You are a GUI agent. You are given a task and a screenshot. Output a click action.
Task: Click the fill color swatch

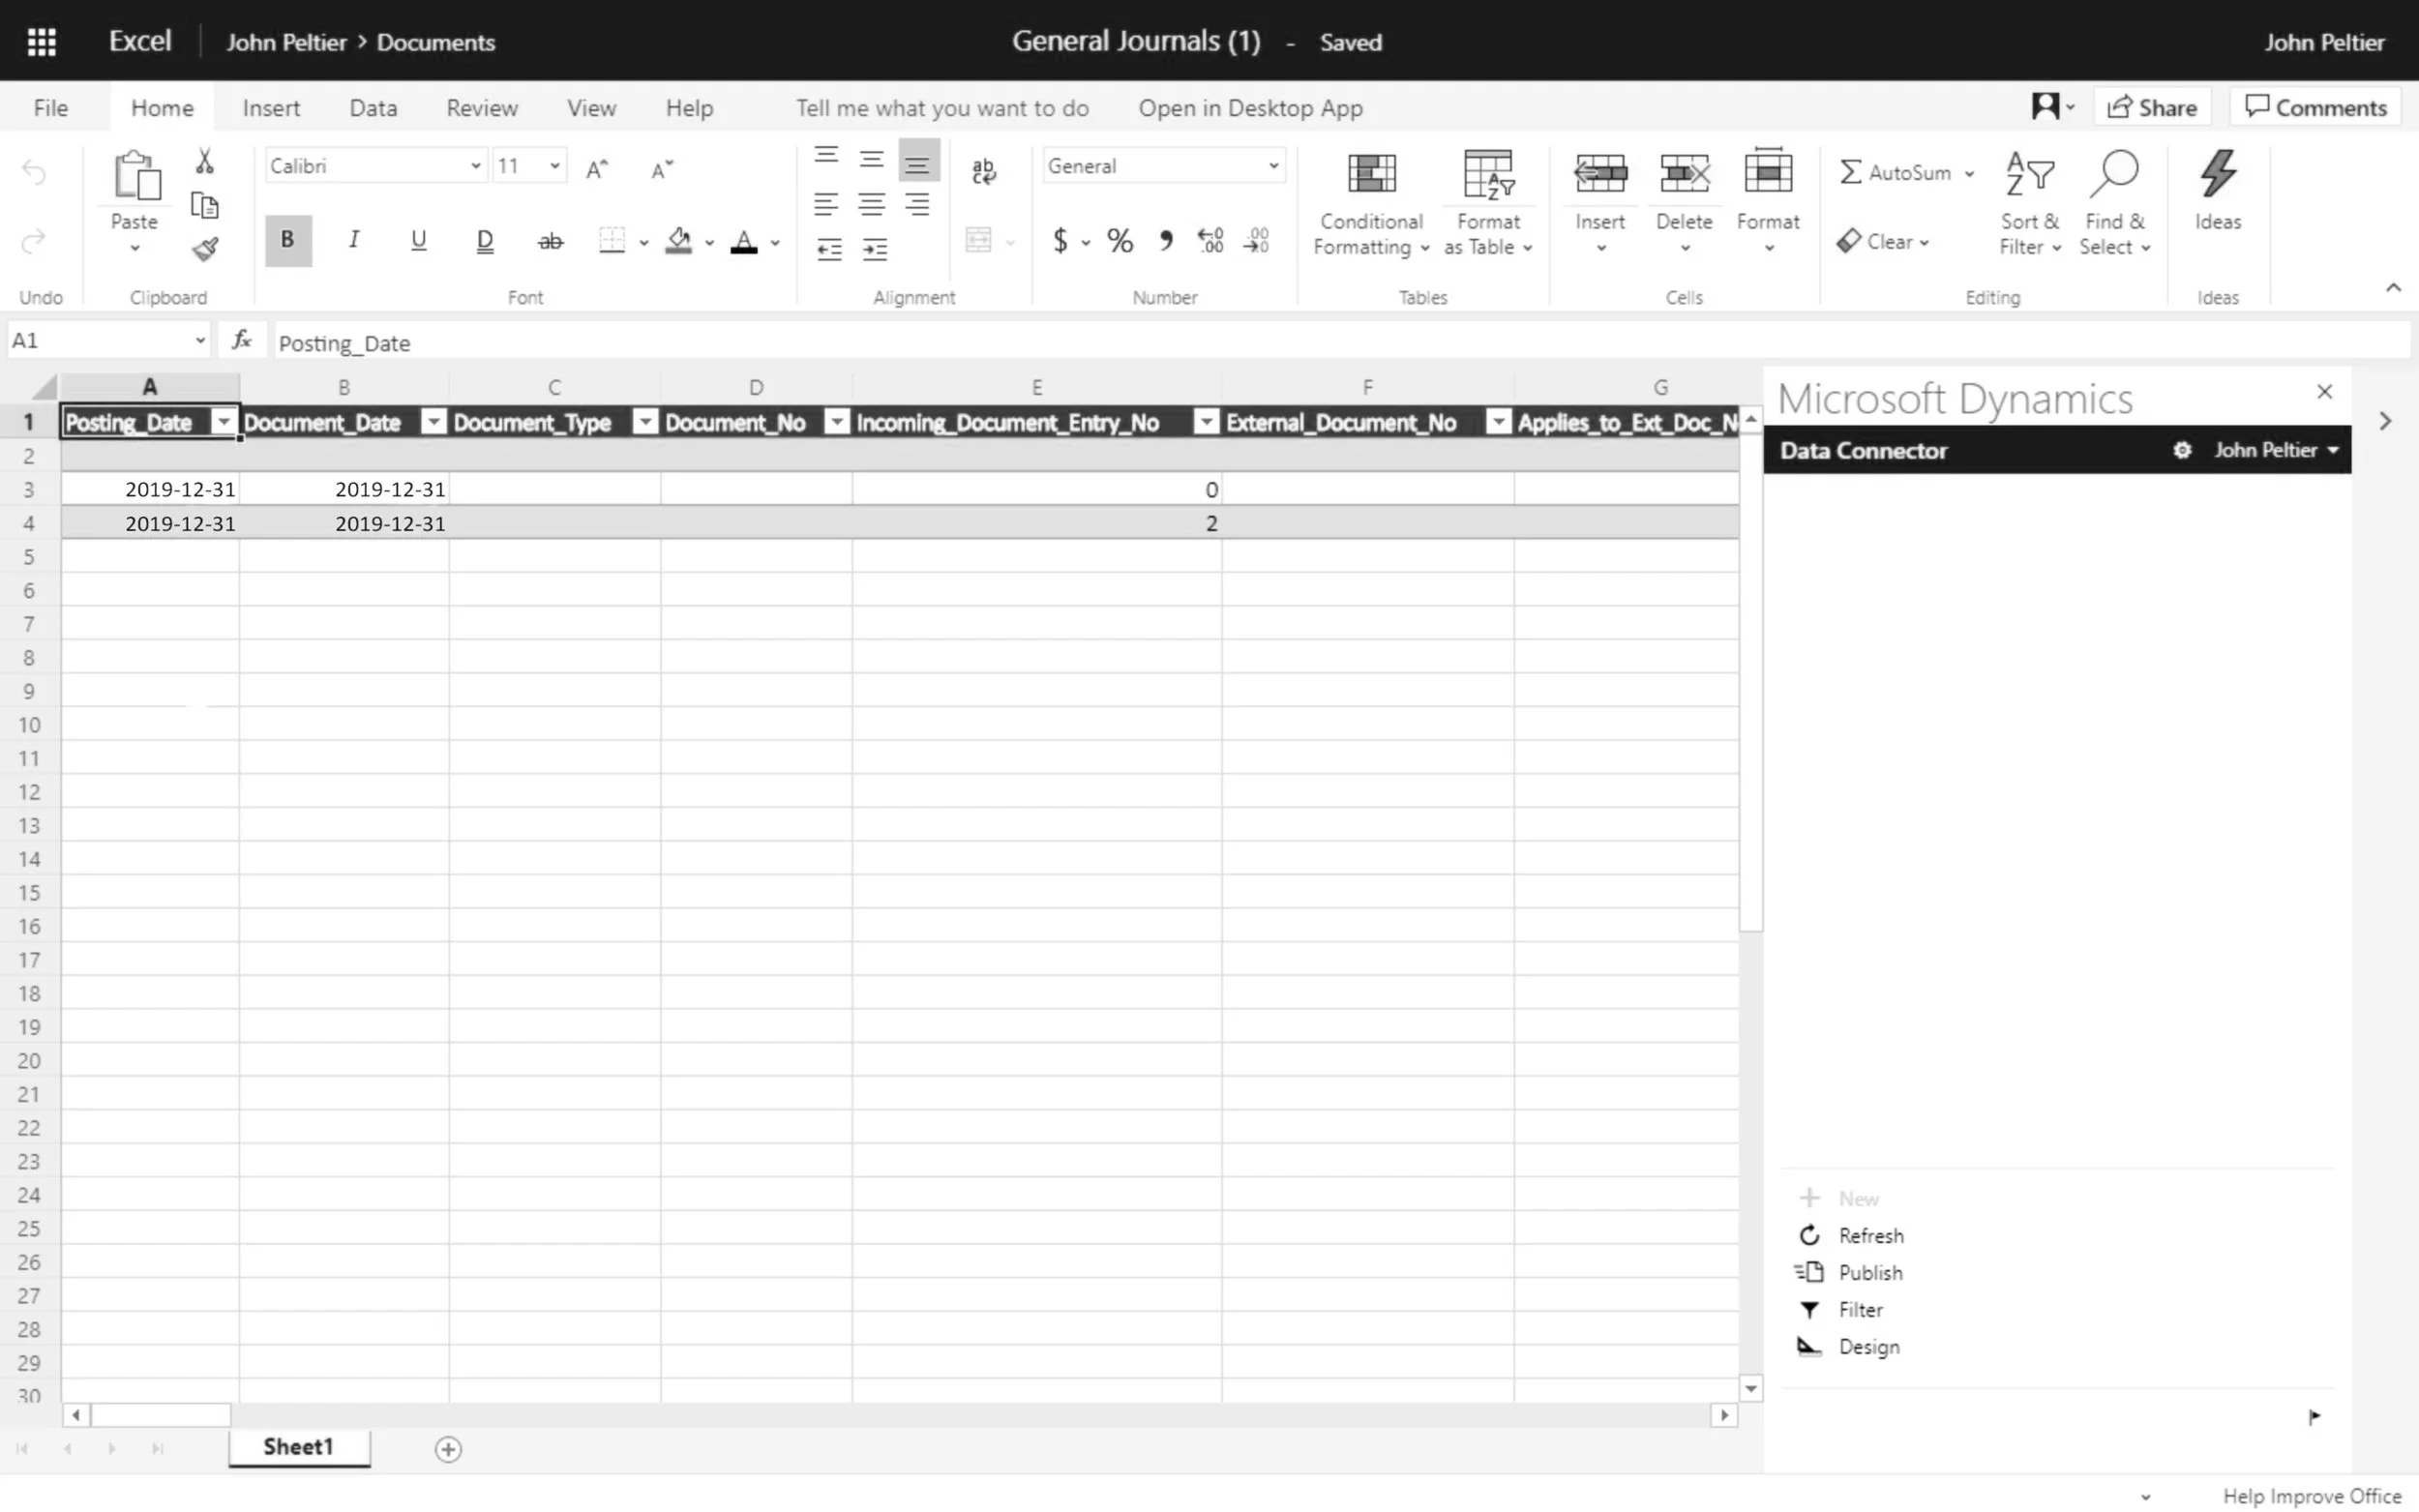[680, 240]
